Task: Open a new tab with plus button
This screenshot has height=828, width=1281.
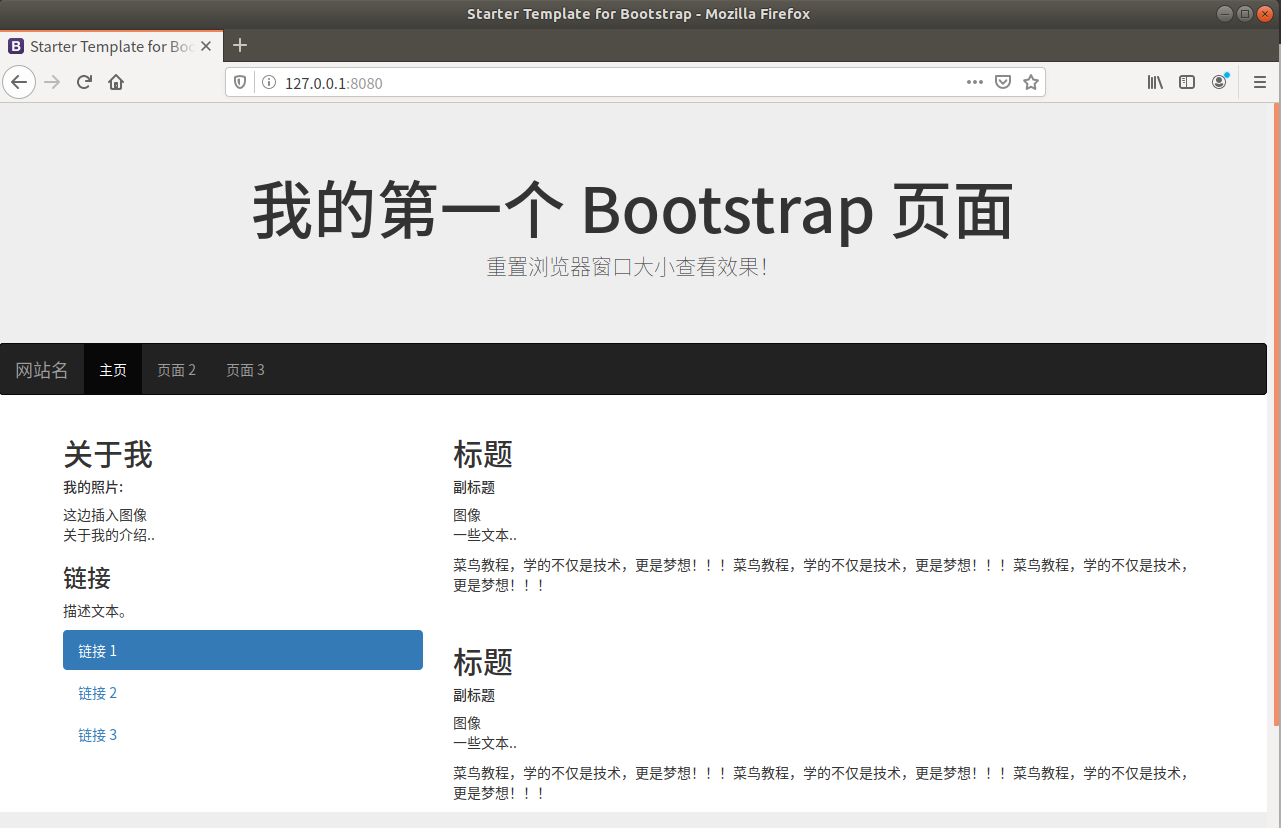Action: click(240, 45)
